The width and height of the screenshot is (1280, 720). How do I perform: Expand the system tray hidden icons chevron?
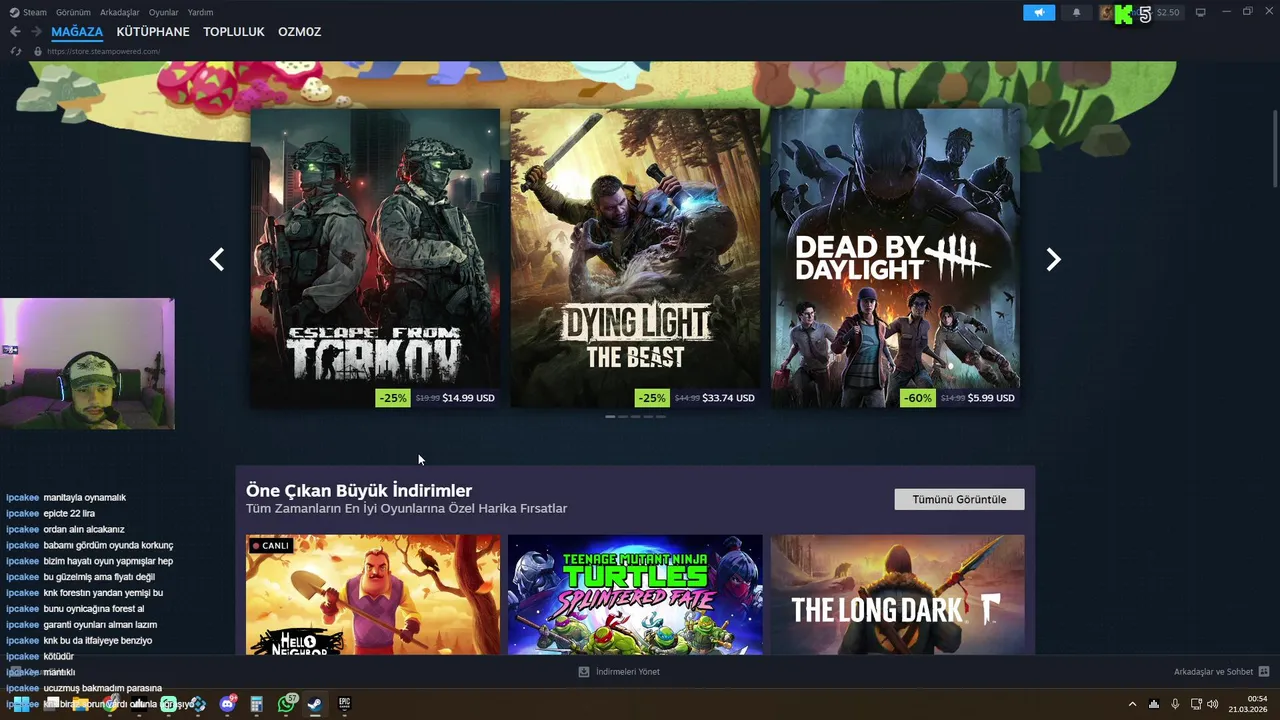1132,704
